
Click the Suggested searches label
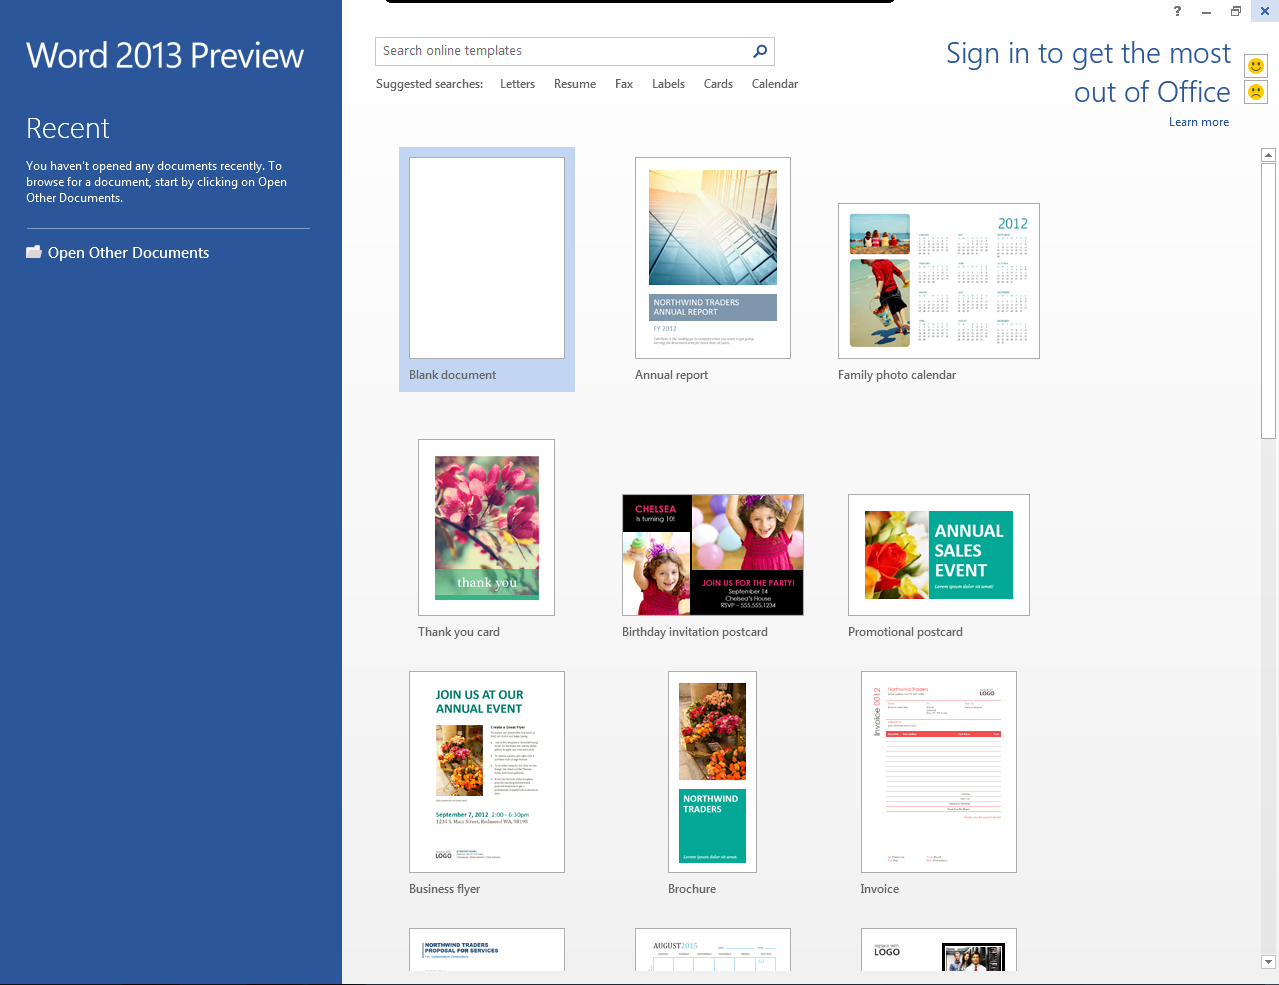(x=429, y=84)
